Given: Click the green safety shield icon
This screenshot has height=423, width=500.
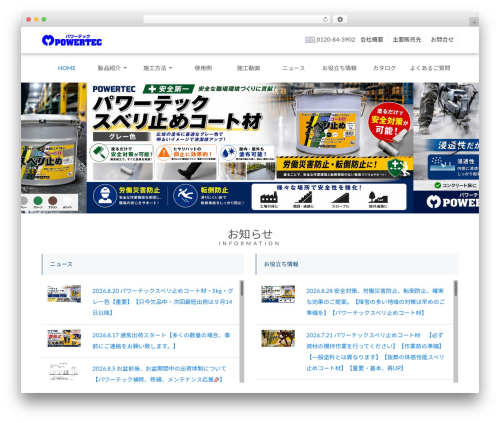Looking at the screenshot, I should click(395, 167).
